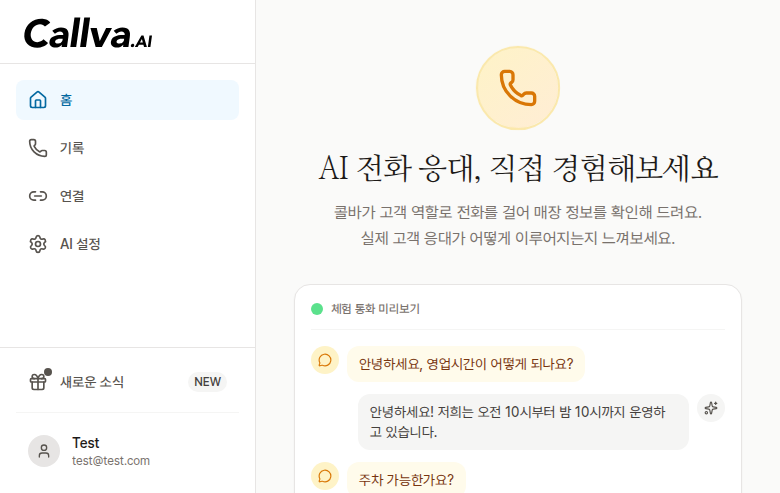The height and width of the screenshot is (493, 780).
Task: Select the 오전 10시부터 밤 10시까지 reply bubble
Action: pos(523,422)
